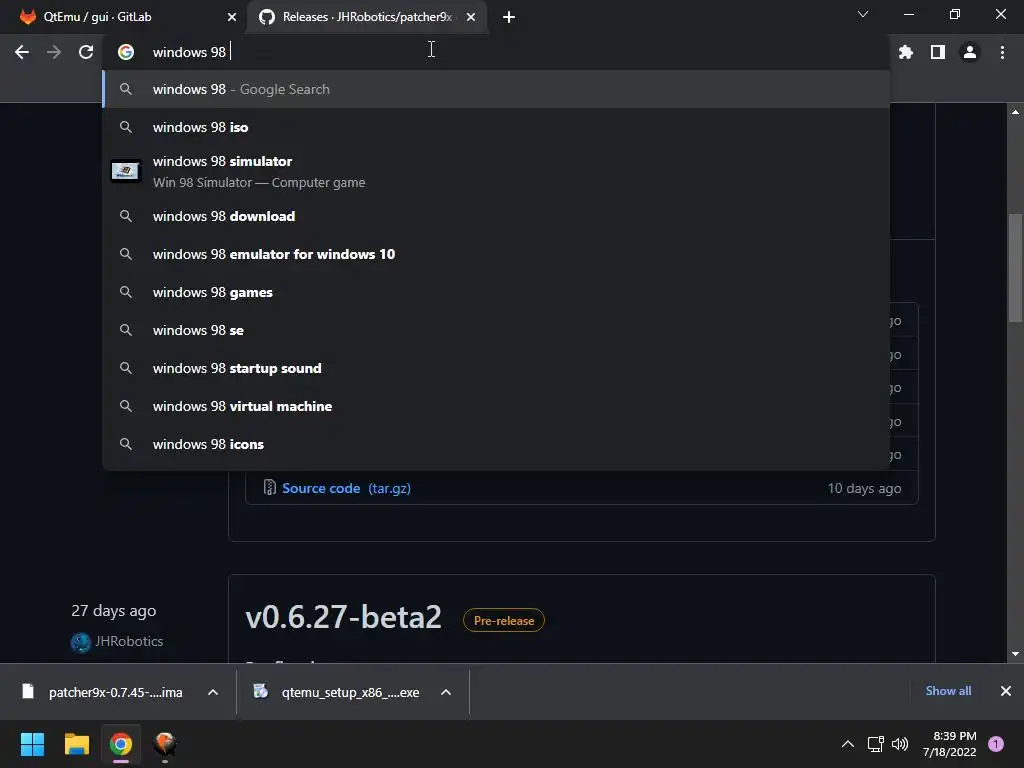
Task: Click search icon beside 'windows 98 games'
Action: [x=125, y=292]
